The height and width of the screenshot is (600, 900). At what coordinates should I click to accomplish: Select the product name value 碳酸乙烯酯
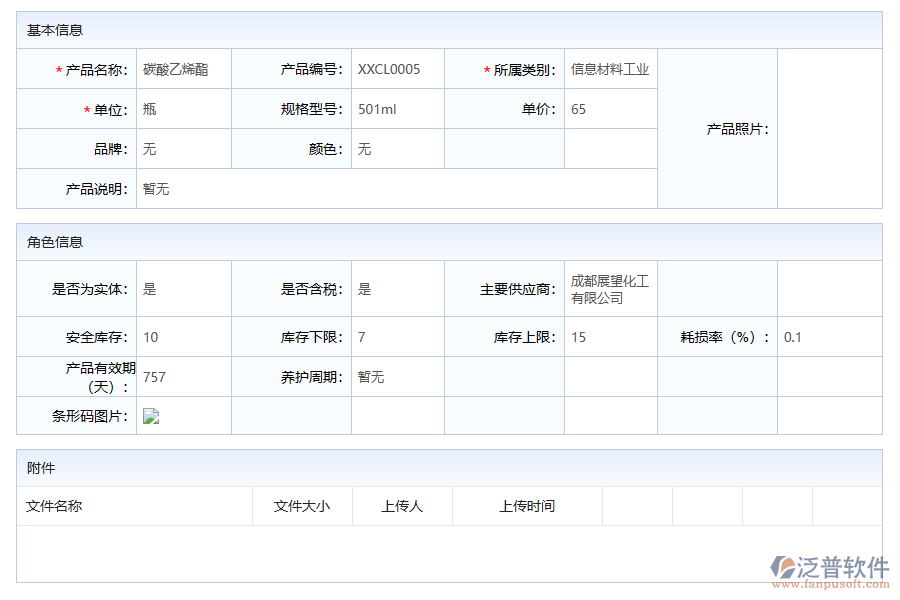(x=176, y=69)
